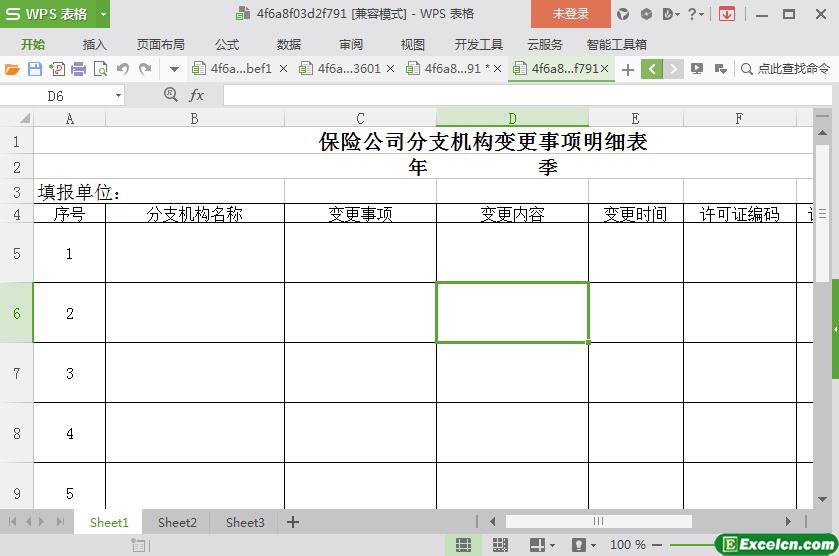Viewport: 839px width, 556px height.
Task: Click the undo arrow icon
Action: pyautogui.click(x=122, y=69)
